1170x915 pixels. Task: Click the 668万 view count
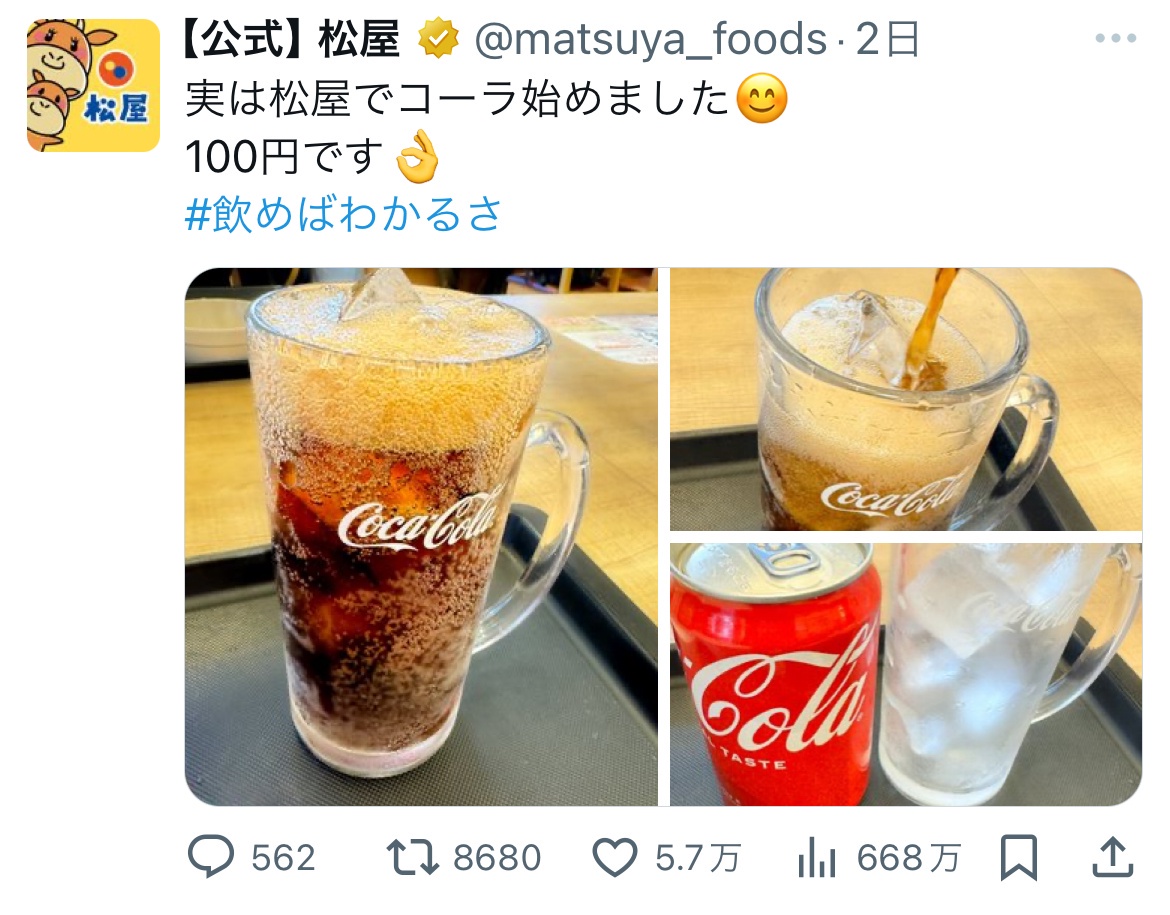tap(908, 858)
